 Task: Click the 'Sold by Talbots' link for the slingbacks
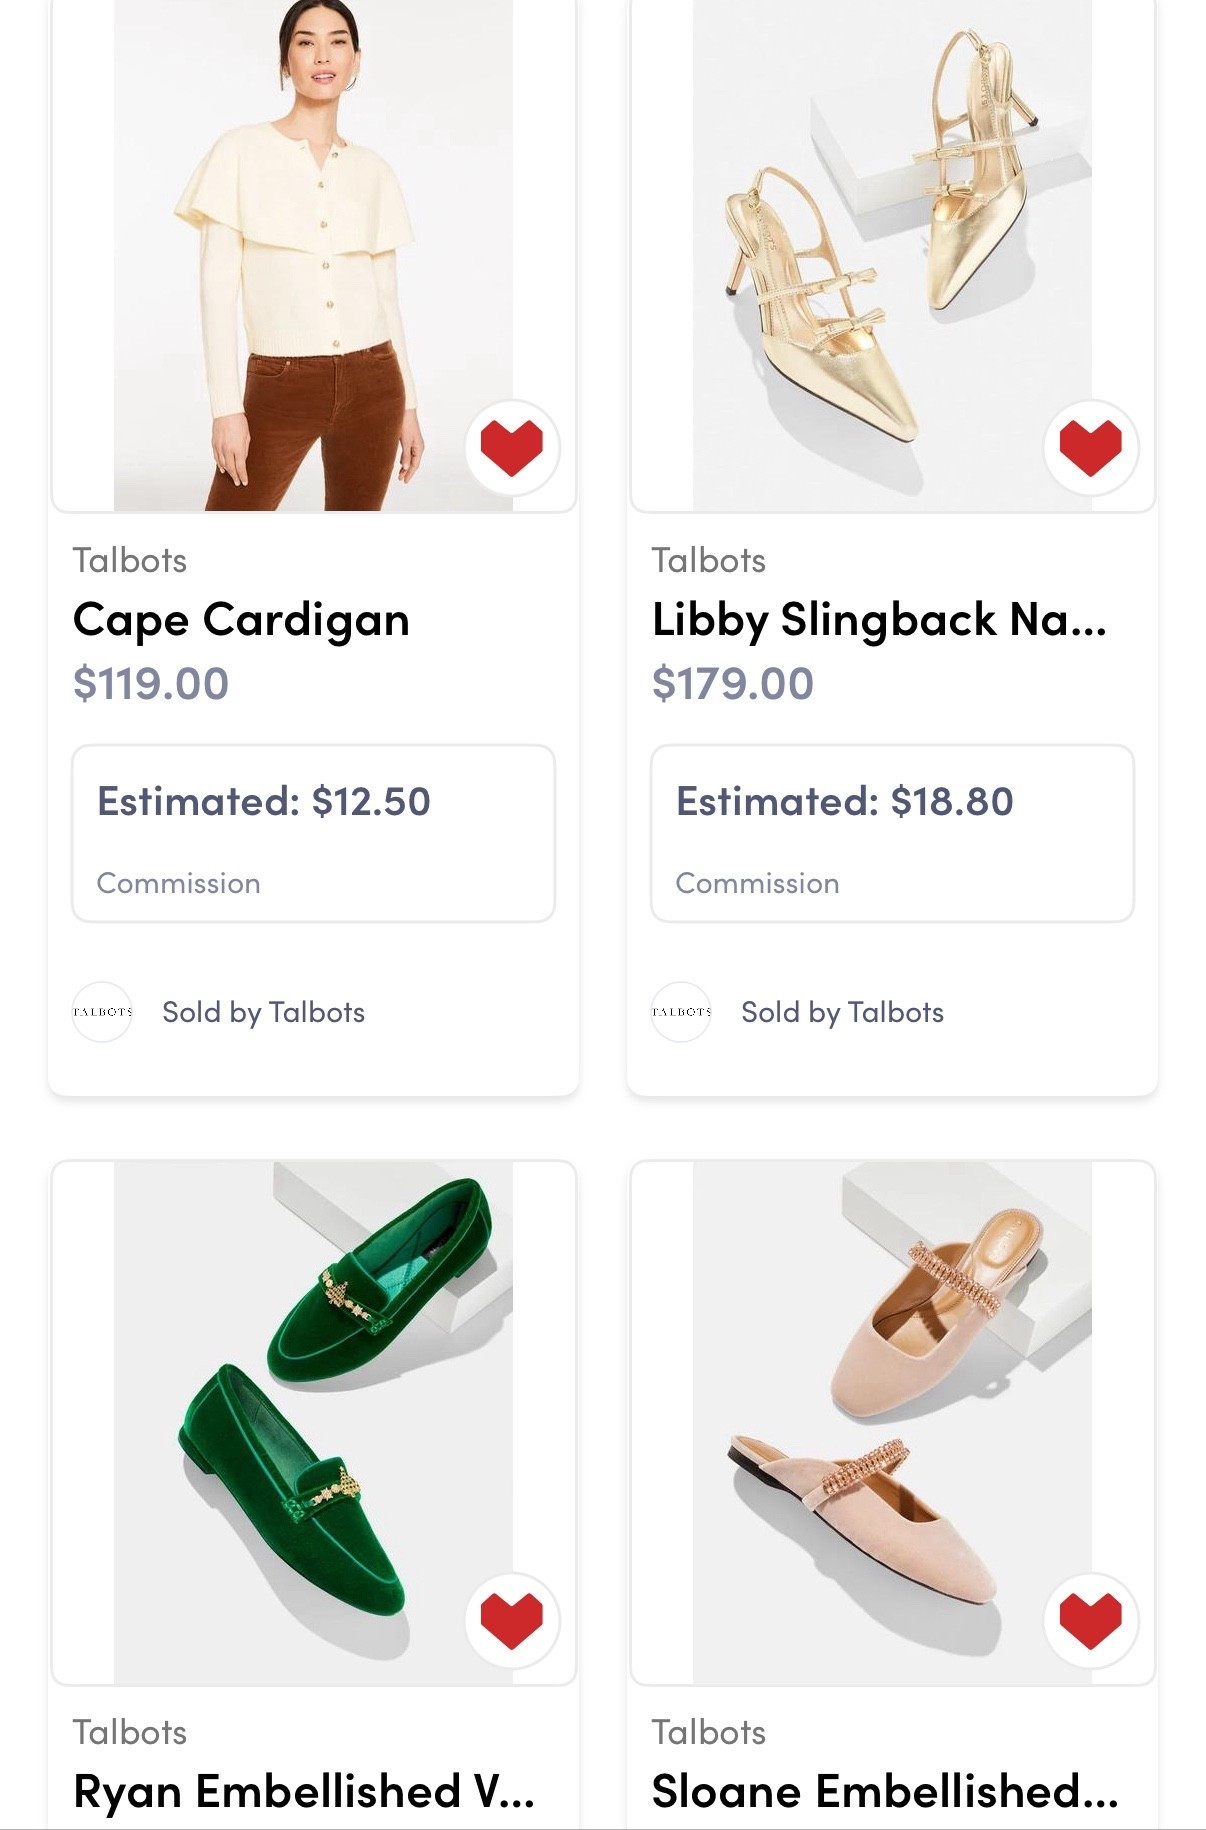click(842, 1012)
